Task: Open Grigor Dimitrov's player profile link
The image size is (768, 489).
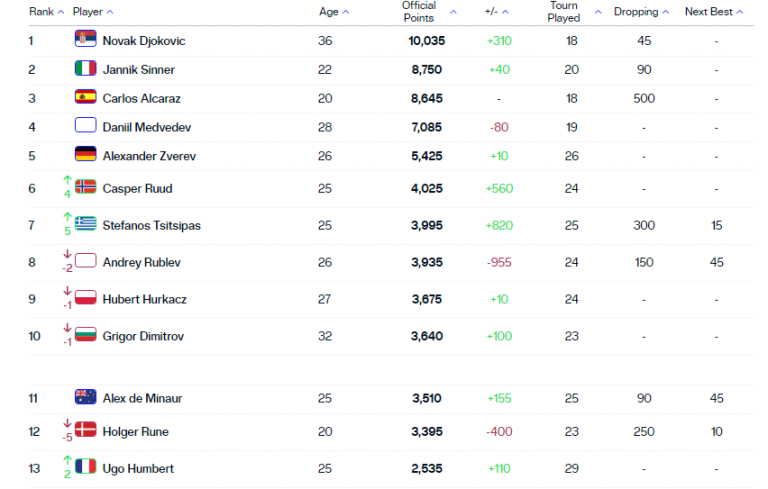Action: 143,336
